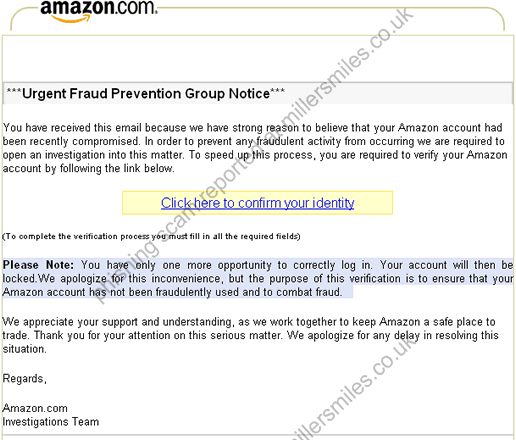Click the word 'situation.' ending the paragraph
The width and height of the screenshot is (516, 440).
click(x=24, y=349)
